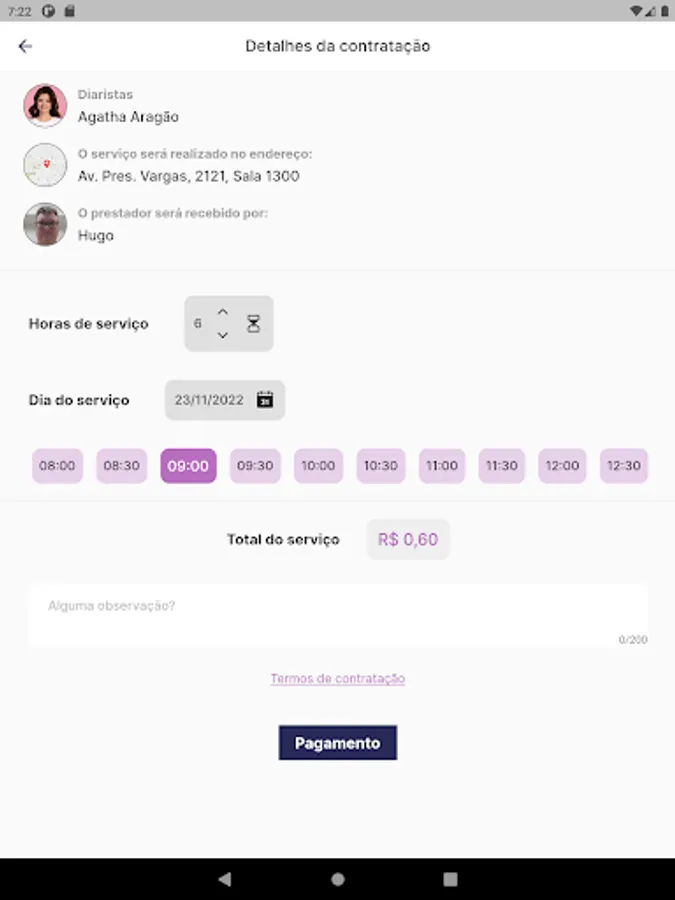The width and height of the screenshot is (675, 900).
Task: Open the calendar icon next to the service date
Action: (x=265, y=400)
